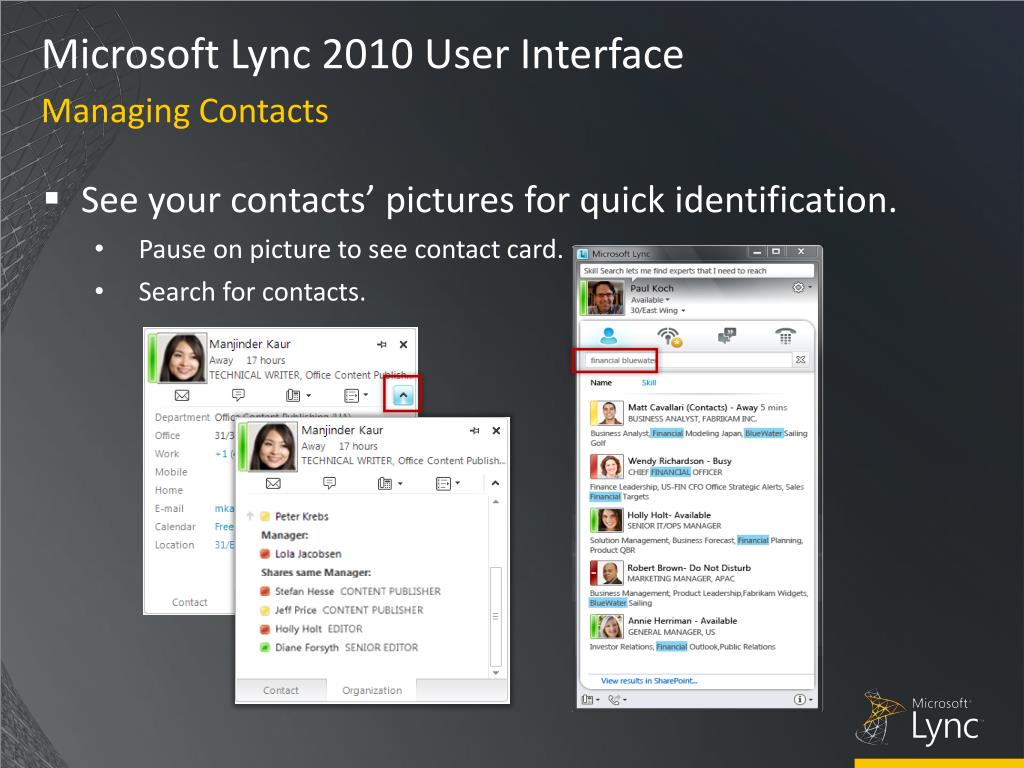The width and height of the screenshot is (1024, 768).
Task: Open call forwarding icon in Lync footer
Action: pyautogui.click(x=614, y=699)
